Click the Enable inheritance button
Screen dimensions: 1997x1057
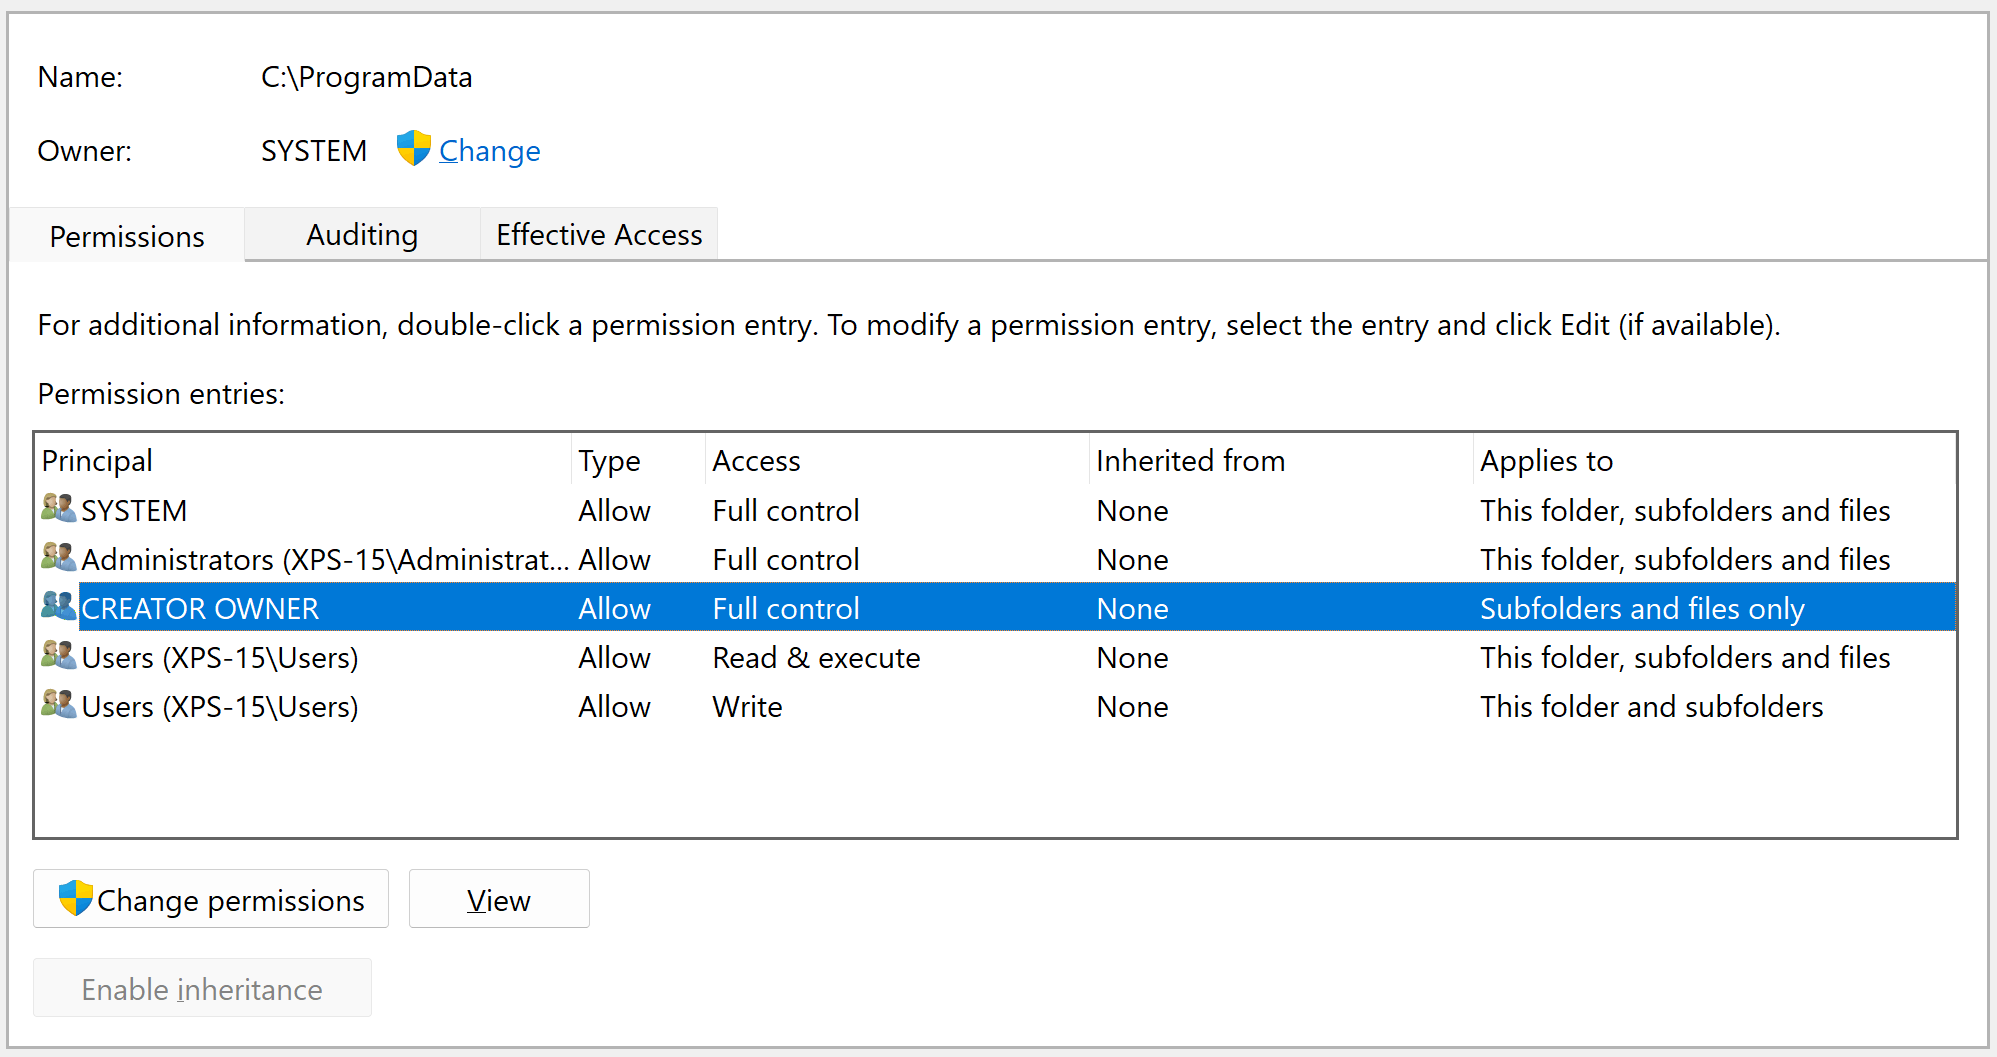click(x=202, y=988)
